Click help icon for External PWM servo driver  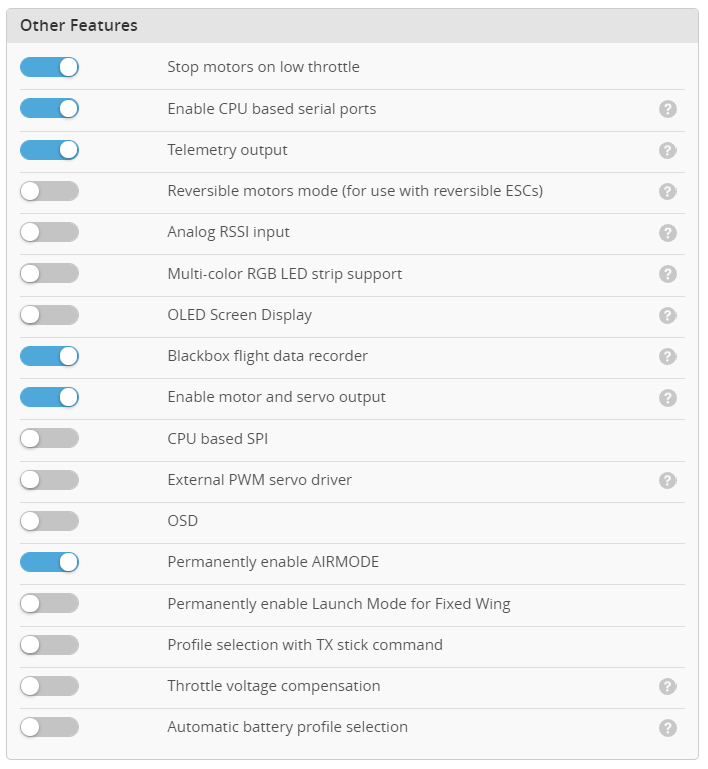click(x=668, y=480)
